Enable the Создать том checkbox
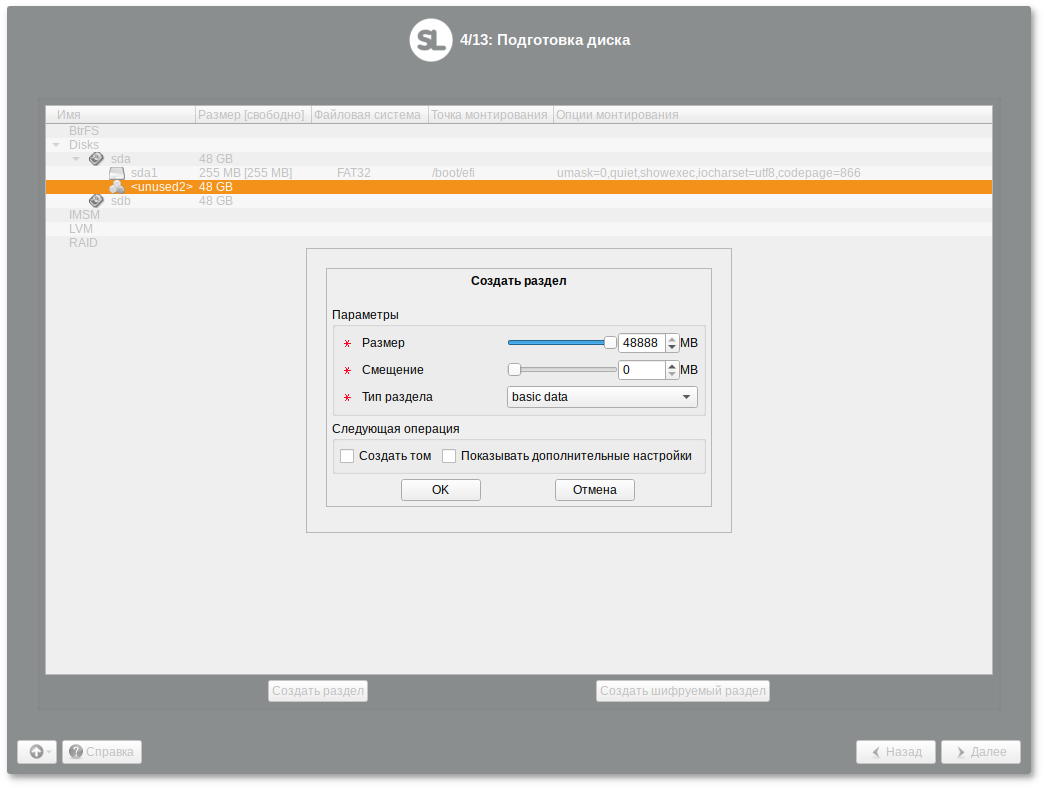 [x=346, y=455]
